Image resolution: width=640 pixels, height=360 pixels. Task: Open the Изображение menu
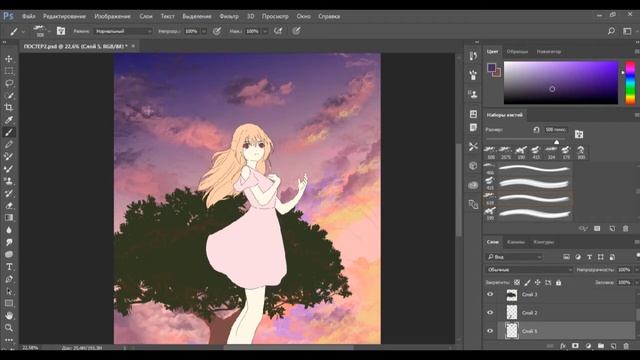coord(112,16)
